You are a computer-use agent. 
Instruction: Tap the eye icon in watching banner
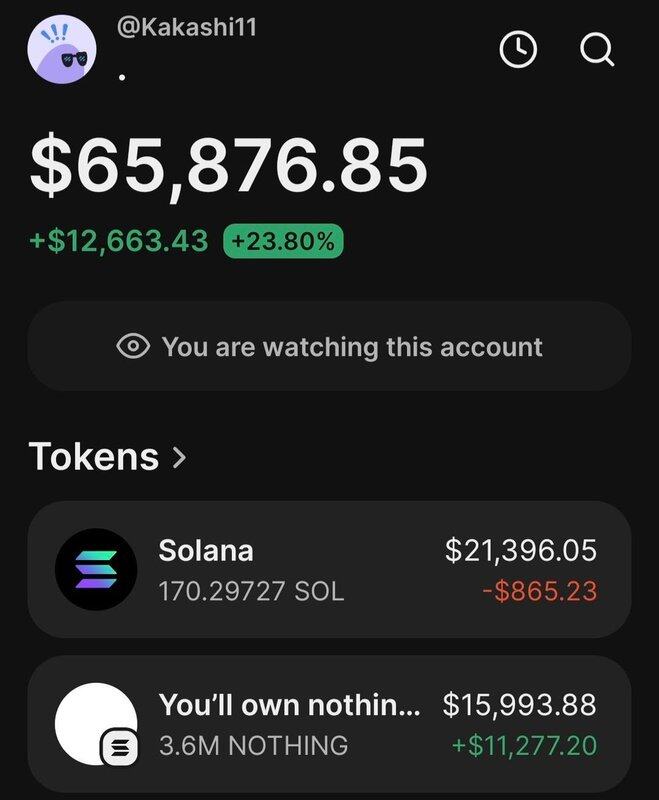coord(134,347)
